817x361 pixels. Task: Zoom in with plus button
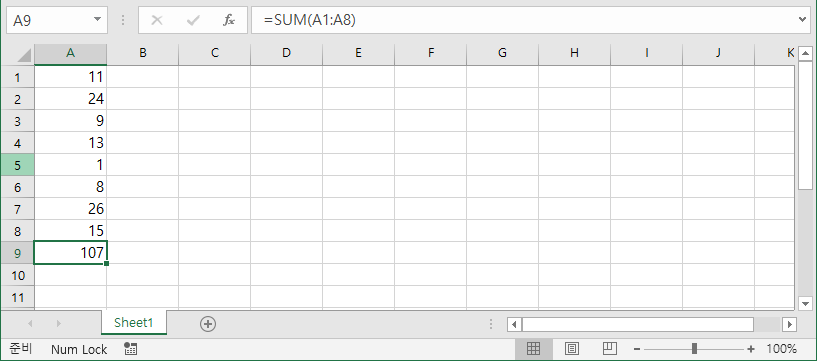(751, 349)
